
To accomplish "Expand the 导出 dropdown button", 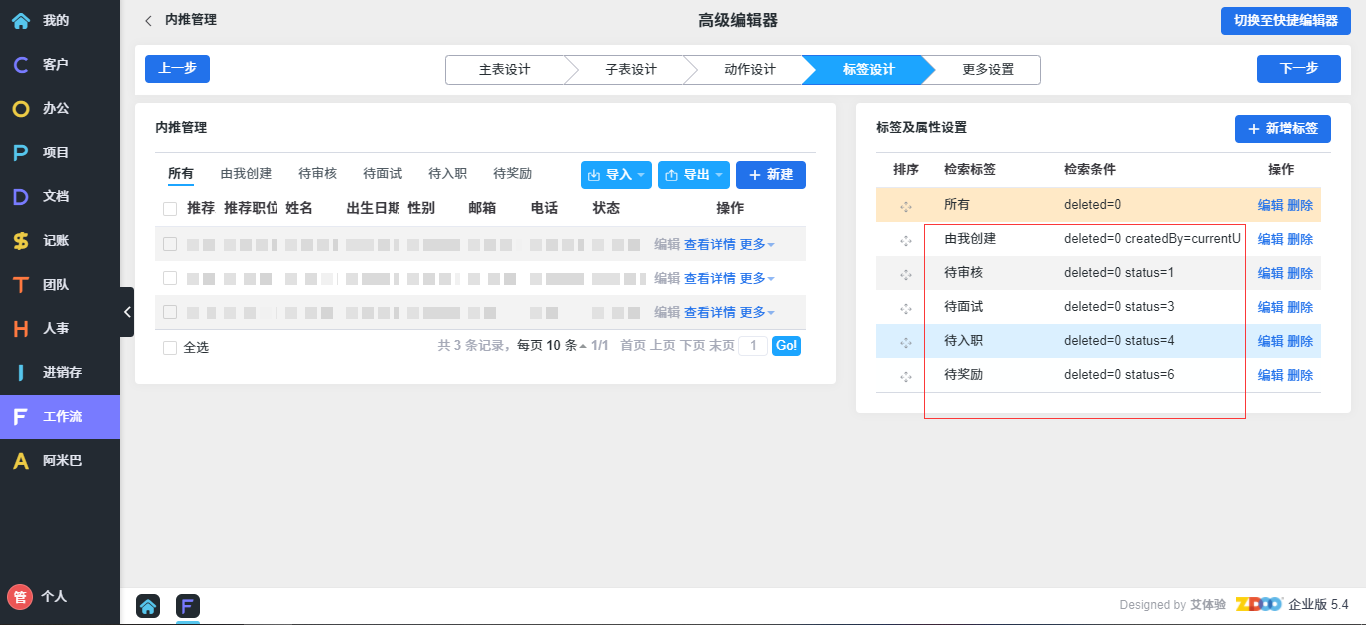I will point(693,175).
